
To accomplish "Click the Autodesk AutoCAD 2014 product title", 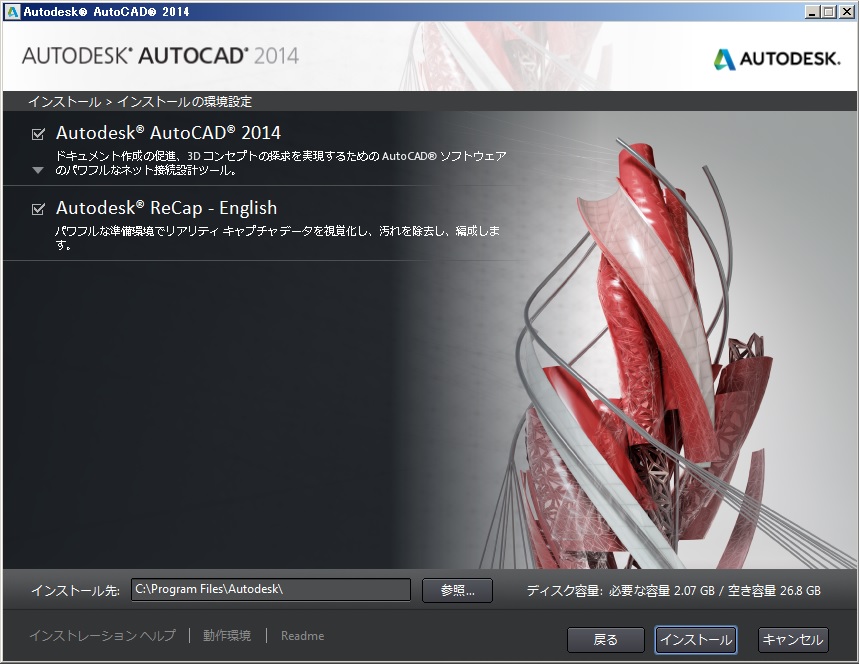I will (168, 133).
